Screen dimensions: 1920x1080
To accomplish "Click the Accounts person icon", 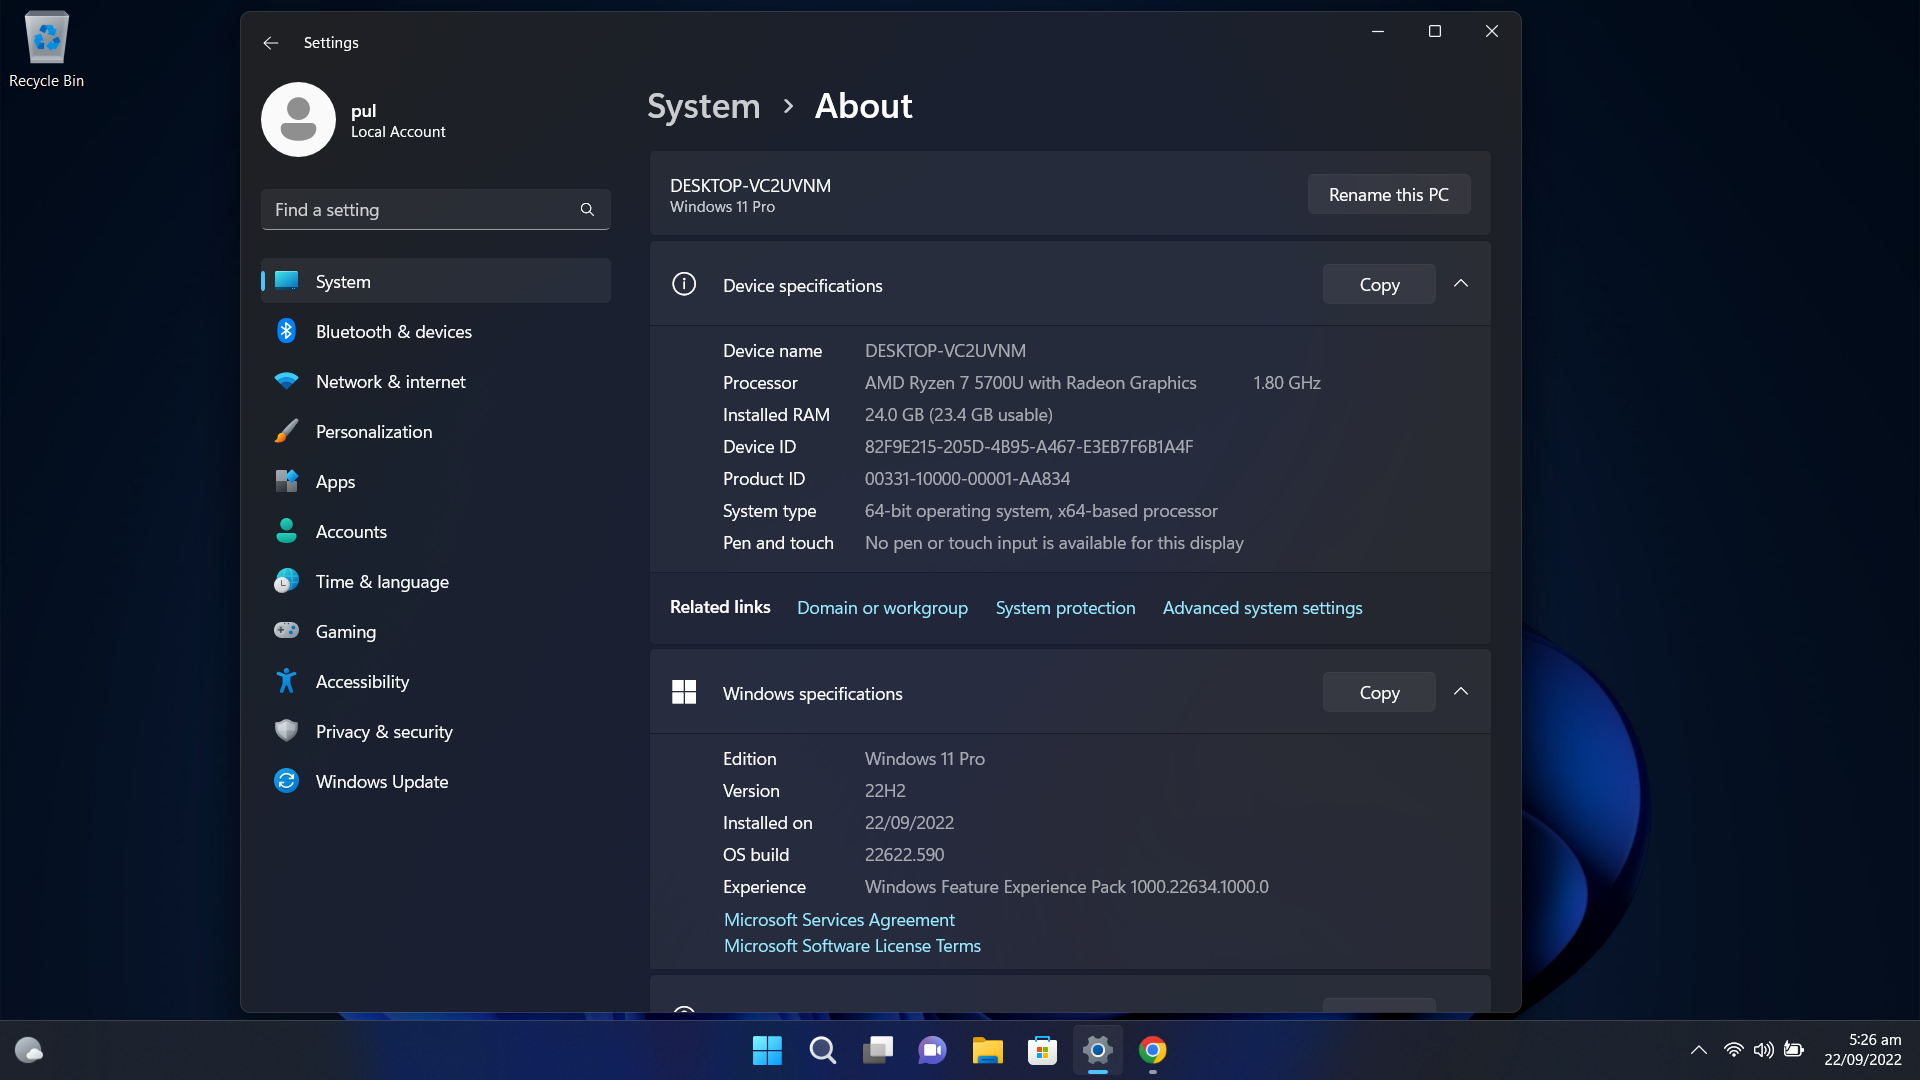I will pyautogui.click(x=286, y=531).
